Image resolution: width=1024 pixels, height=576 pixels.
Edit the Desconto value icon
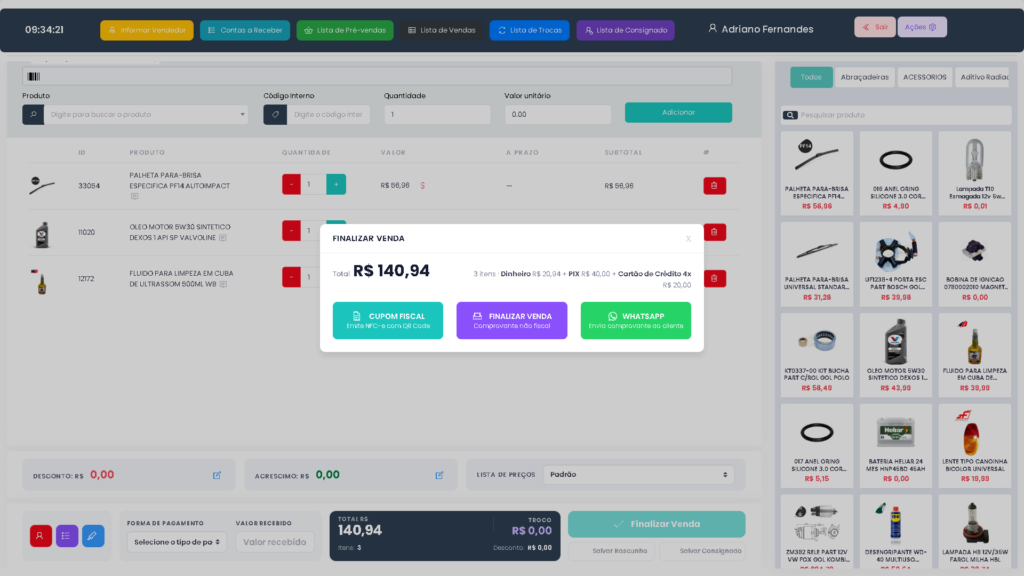click(217, 475)
